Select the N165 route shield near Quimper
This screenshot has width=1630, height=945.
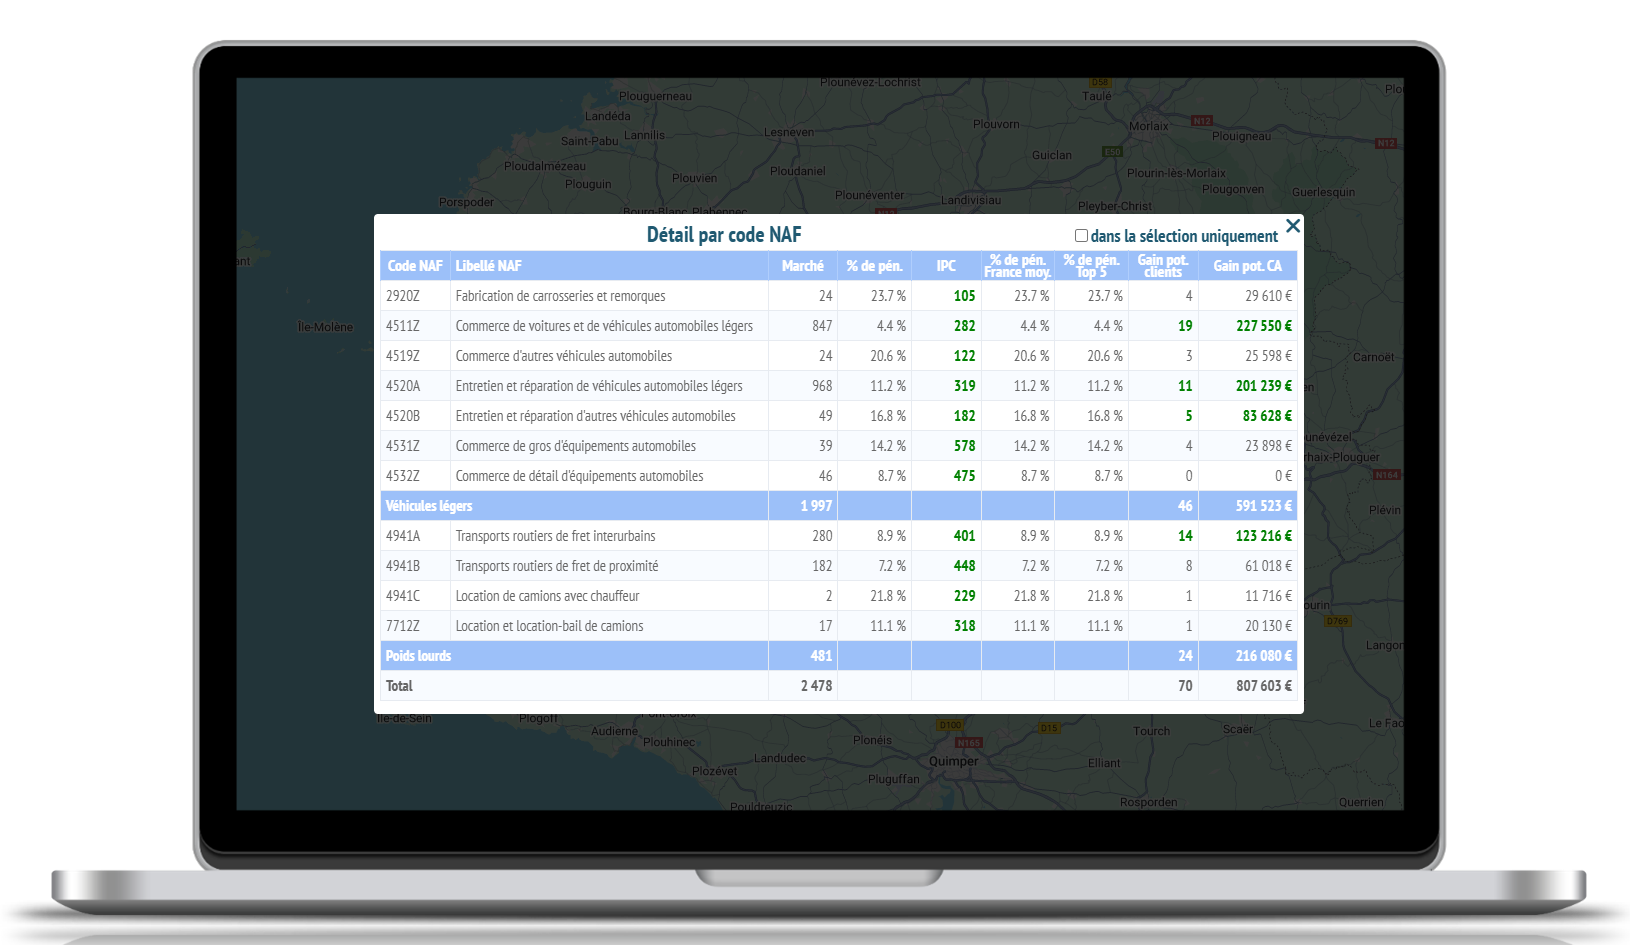click(967, 742)
